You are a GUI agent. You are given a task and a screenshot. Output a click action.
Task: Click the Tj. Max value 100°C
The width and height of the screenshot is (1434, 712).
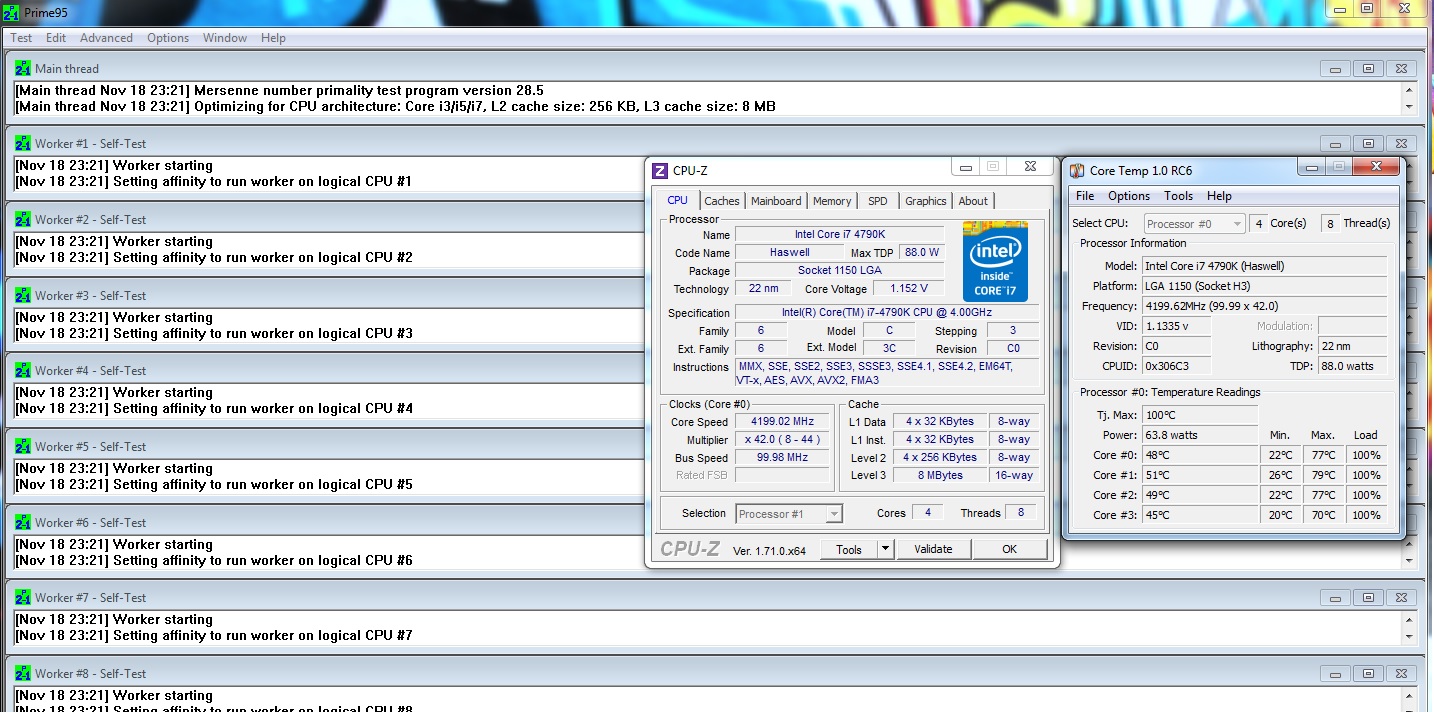tap(1200, 415)
